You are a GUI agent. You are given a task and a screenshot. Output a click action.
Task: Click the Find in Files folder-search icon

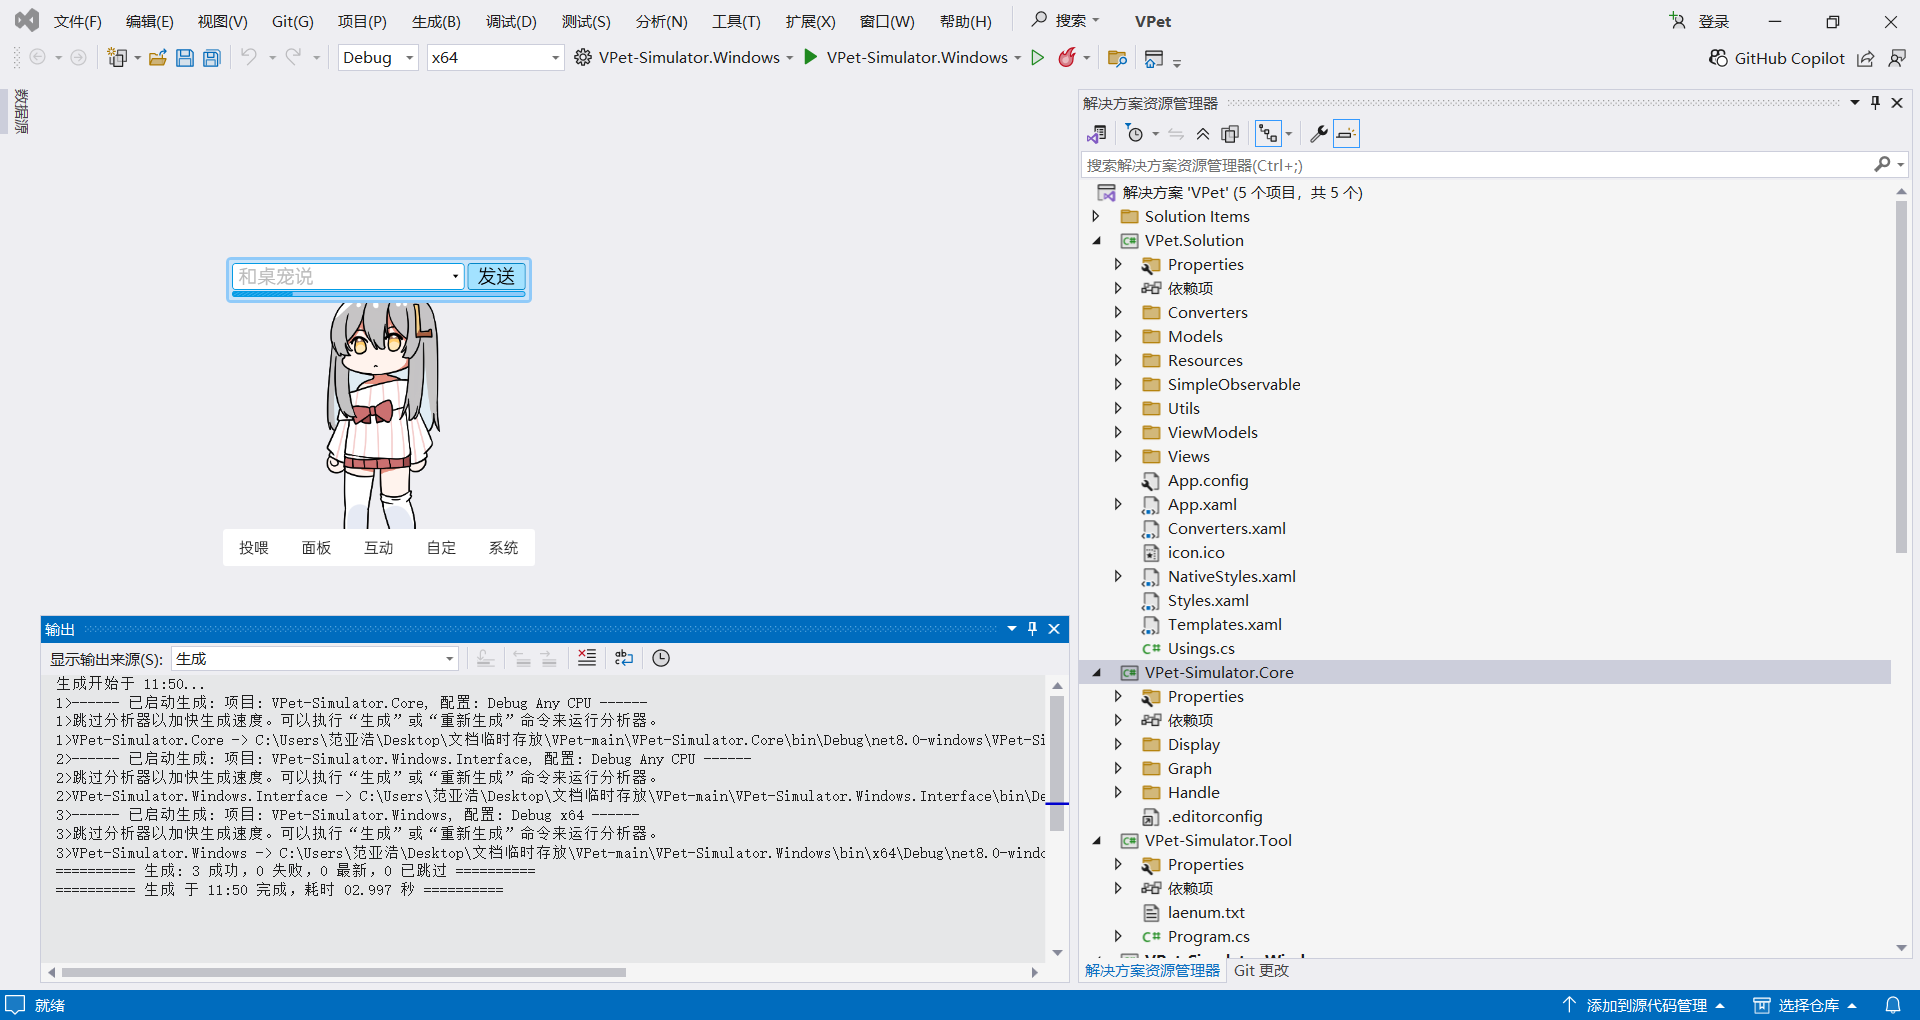click(1117, 58)
